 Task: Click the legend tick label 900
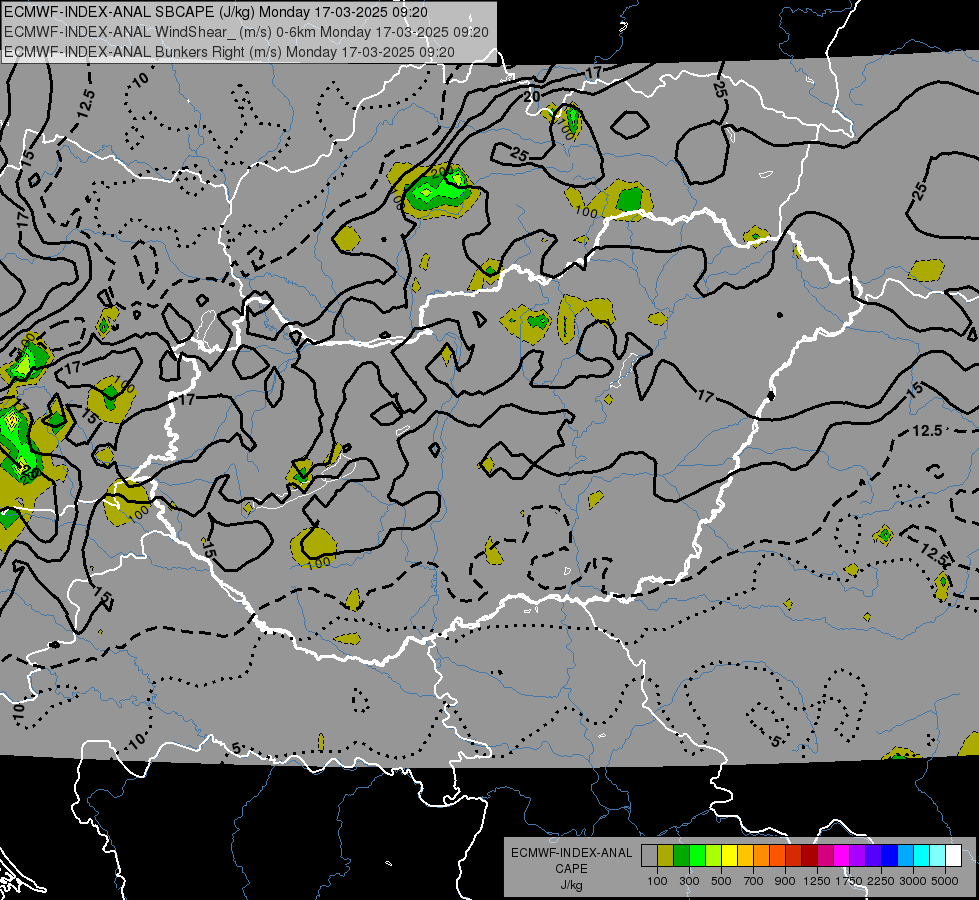point(785,881)
